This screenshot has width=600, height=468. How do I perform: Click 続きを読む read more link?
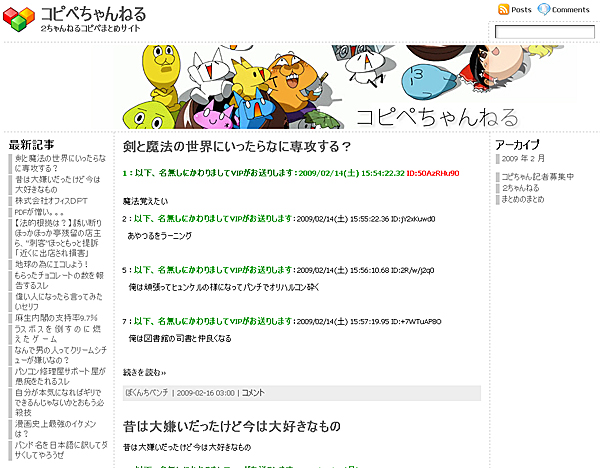(144, 372)
